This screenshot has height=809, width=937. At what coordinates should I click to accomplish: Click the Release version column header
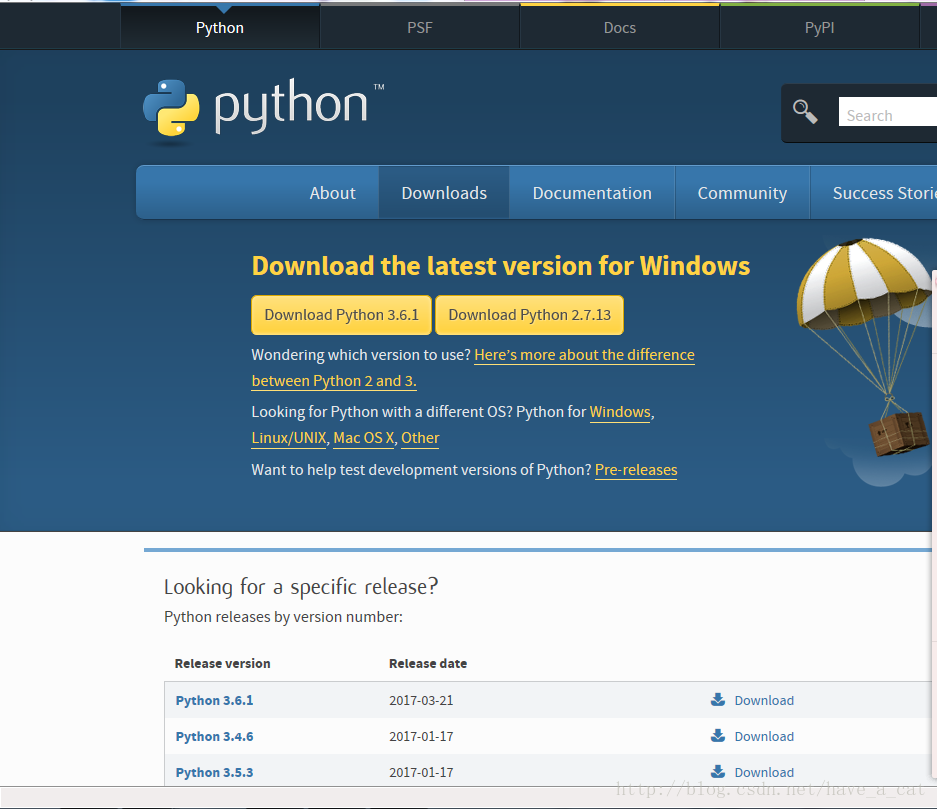click(x=222, y=663)
